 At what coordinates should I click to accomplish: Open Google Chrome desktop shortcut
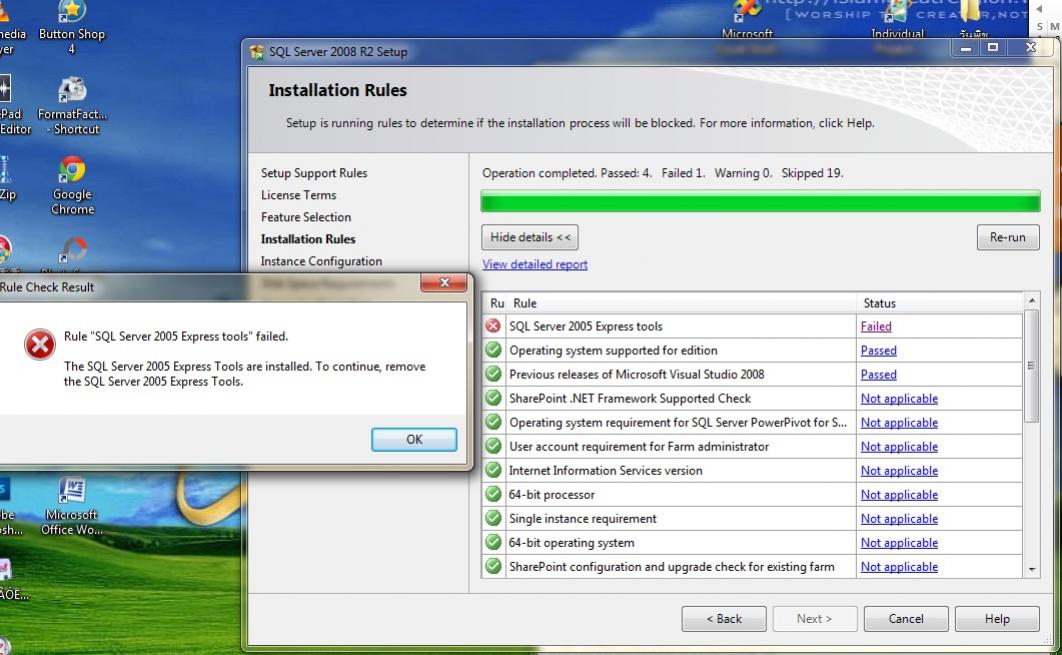72,186
